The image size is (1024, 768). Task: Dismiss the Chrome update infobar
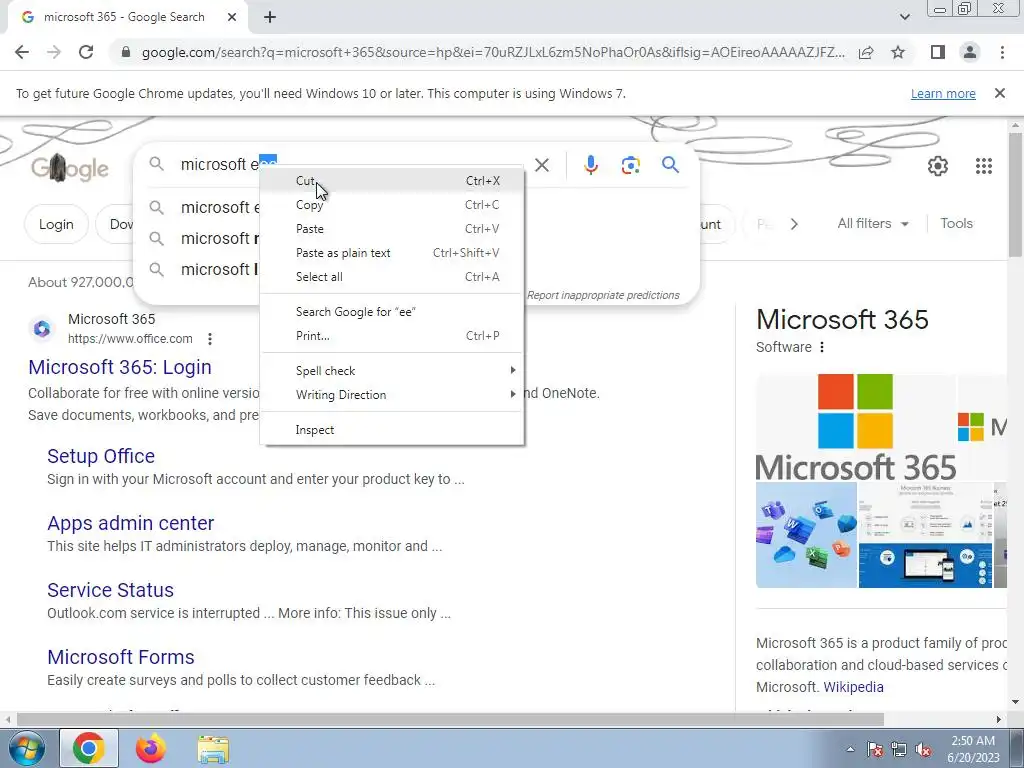(x=1000, y=93)
